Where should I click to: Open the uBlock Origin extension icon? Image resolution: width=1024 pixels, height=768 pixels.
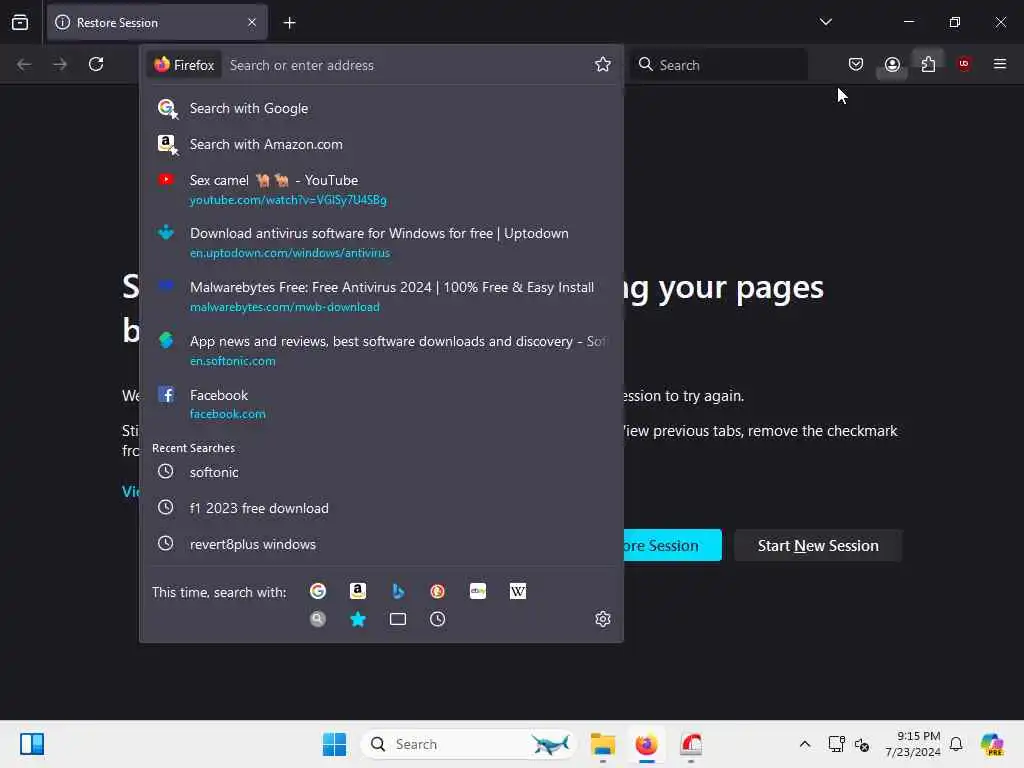click(964, 64)
